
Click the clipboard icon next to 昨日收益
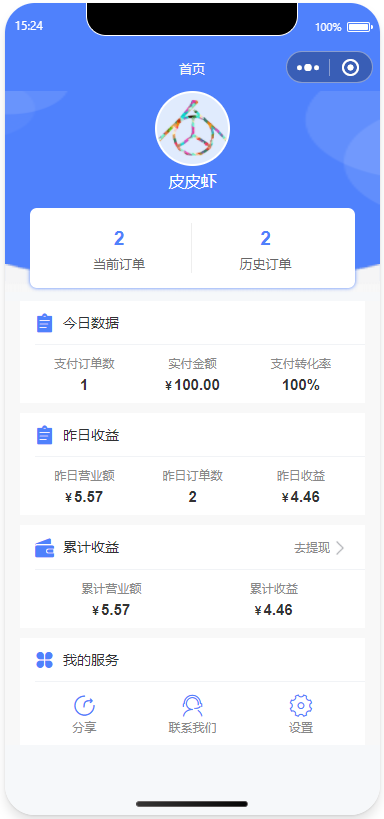[44, 435]
